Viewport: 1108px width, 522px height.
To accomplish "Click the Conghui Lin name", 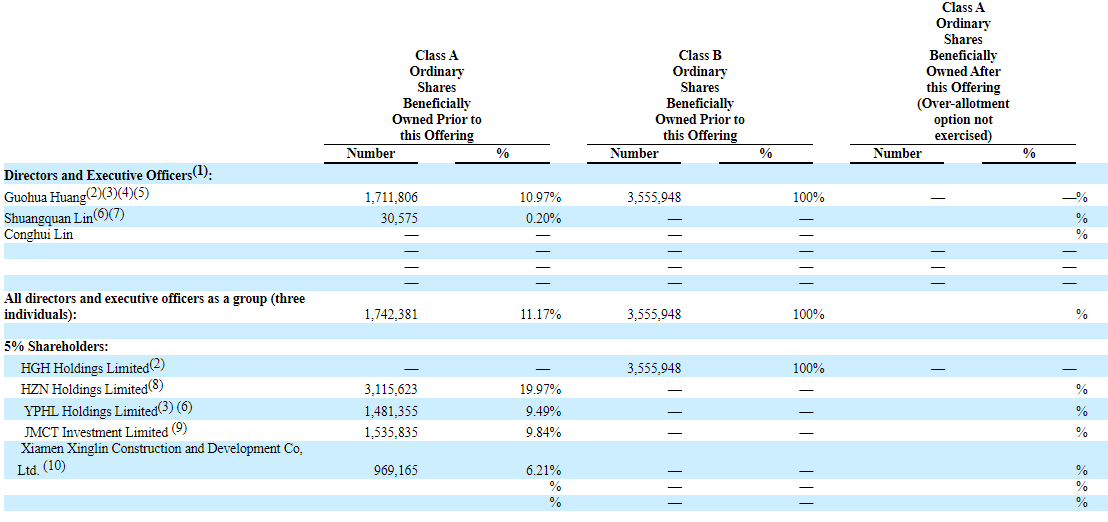I will [39, 235].
